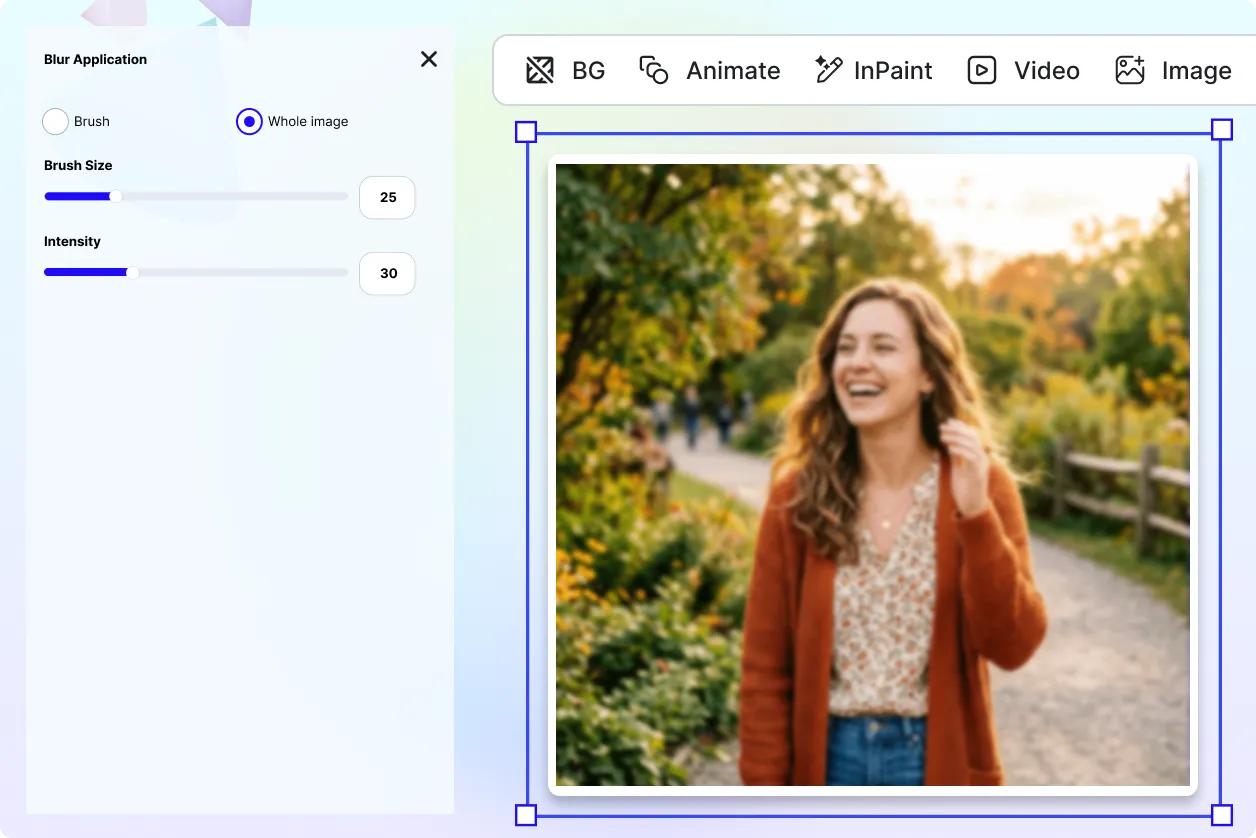Click the Animate shapes icon
The width and height of the screenshot is (1256, 838).
click(x=654, y=71)
